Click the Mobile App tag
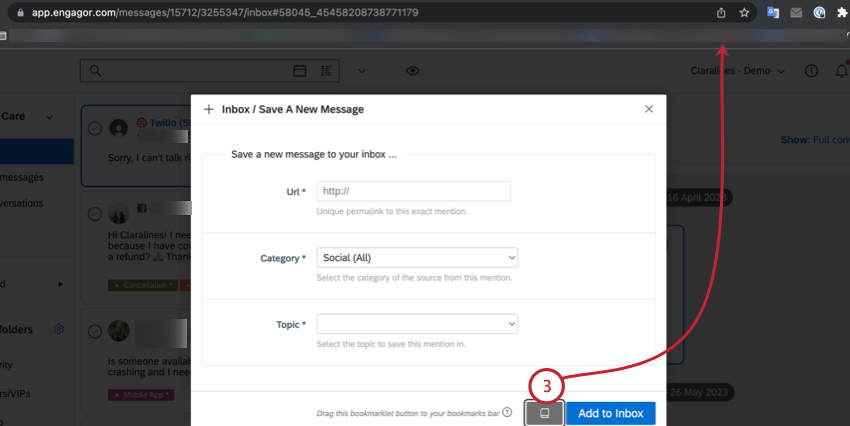The height and width of the screenshot is (426, 850). click(x=141, y=395)
